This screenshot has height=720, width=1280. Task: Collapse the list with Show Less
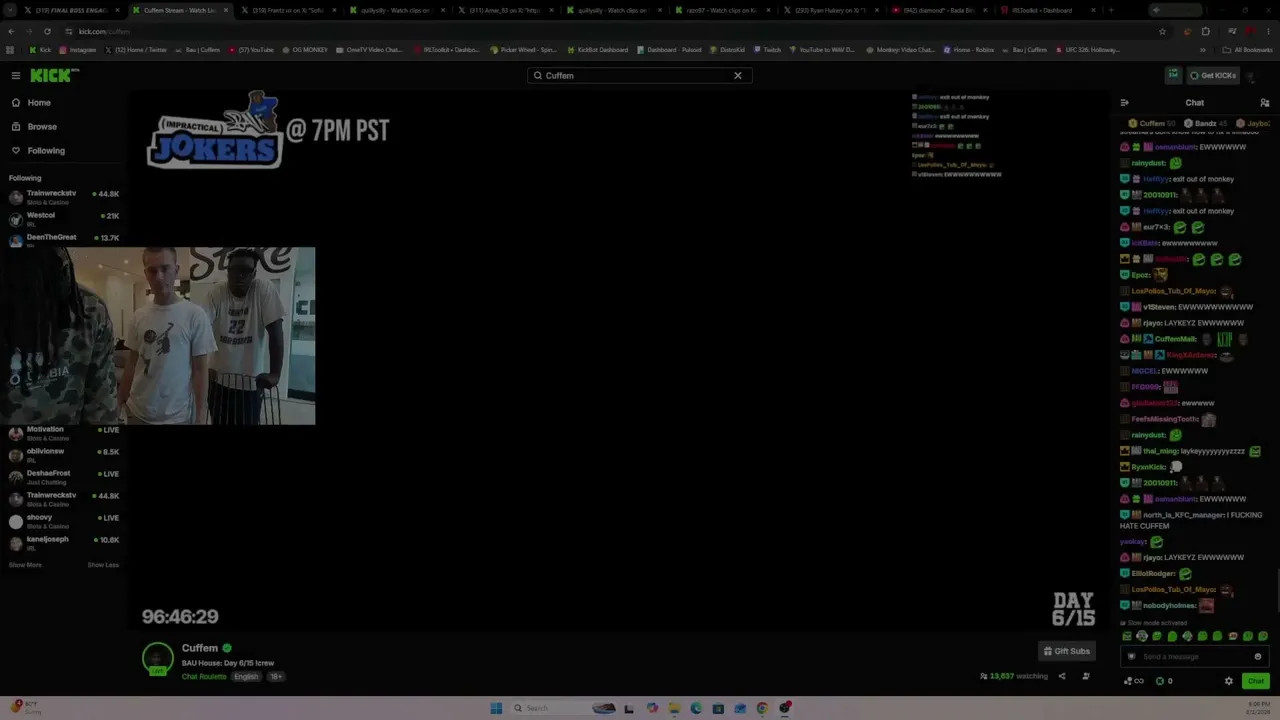(103, 565)
